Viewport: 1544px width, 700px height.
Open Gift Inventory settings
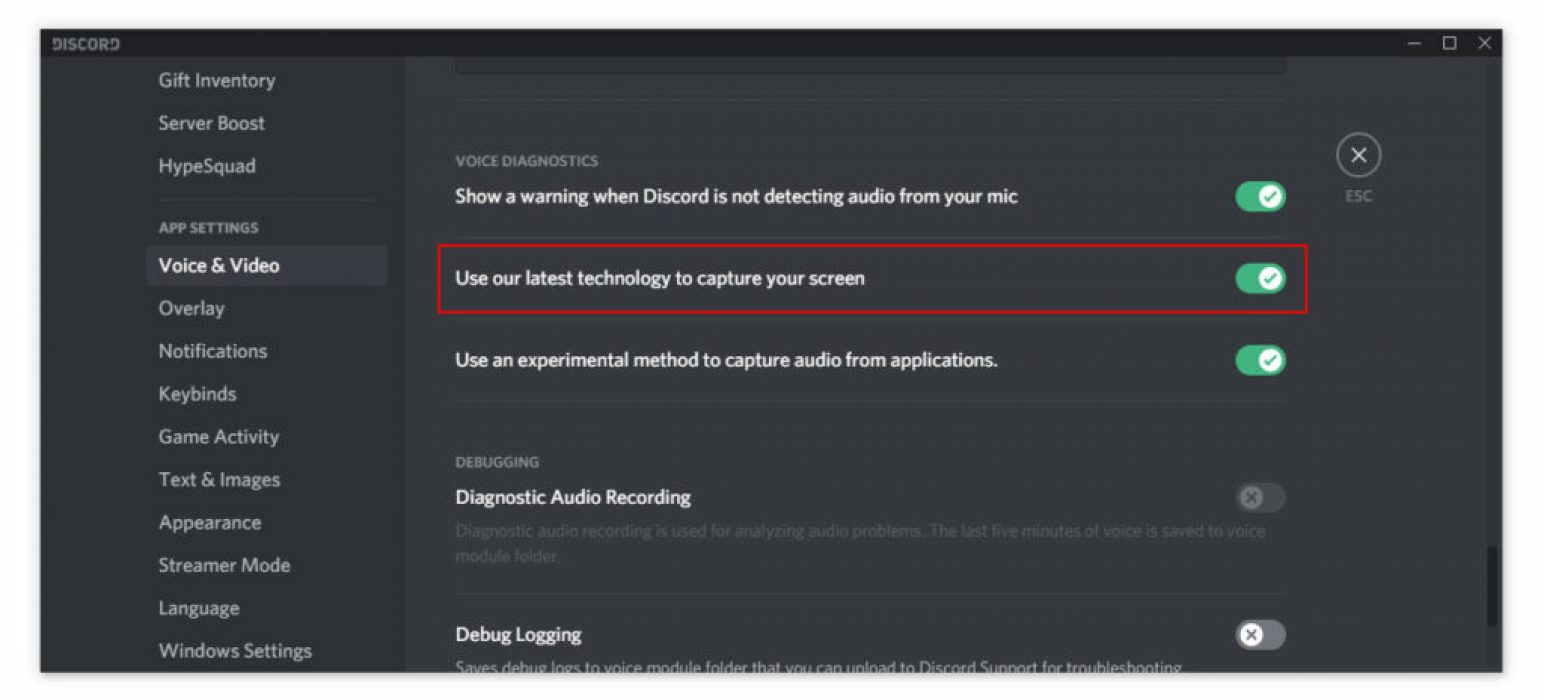[x=216, y=80]
